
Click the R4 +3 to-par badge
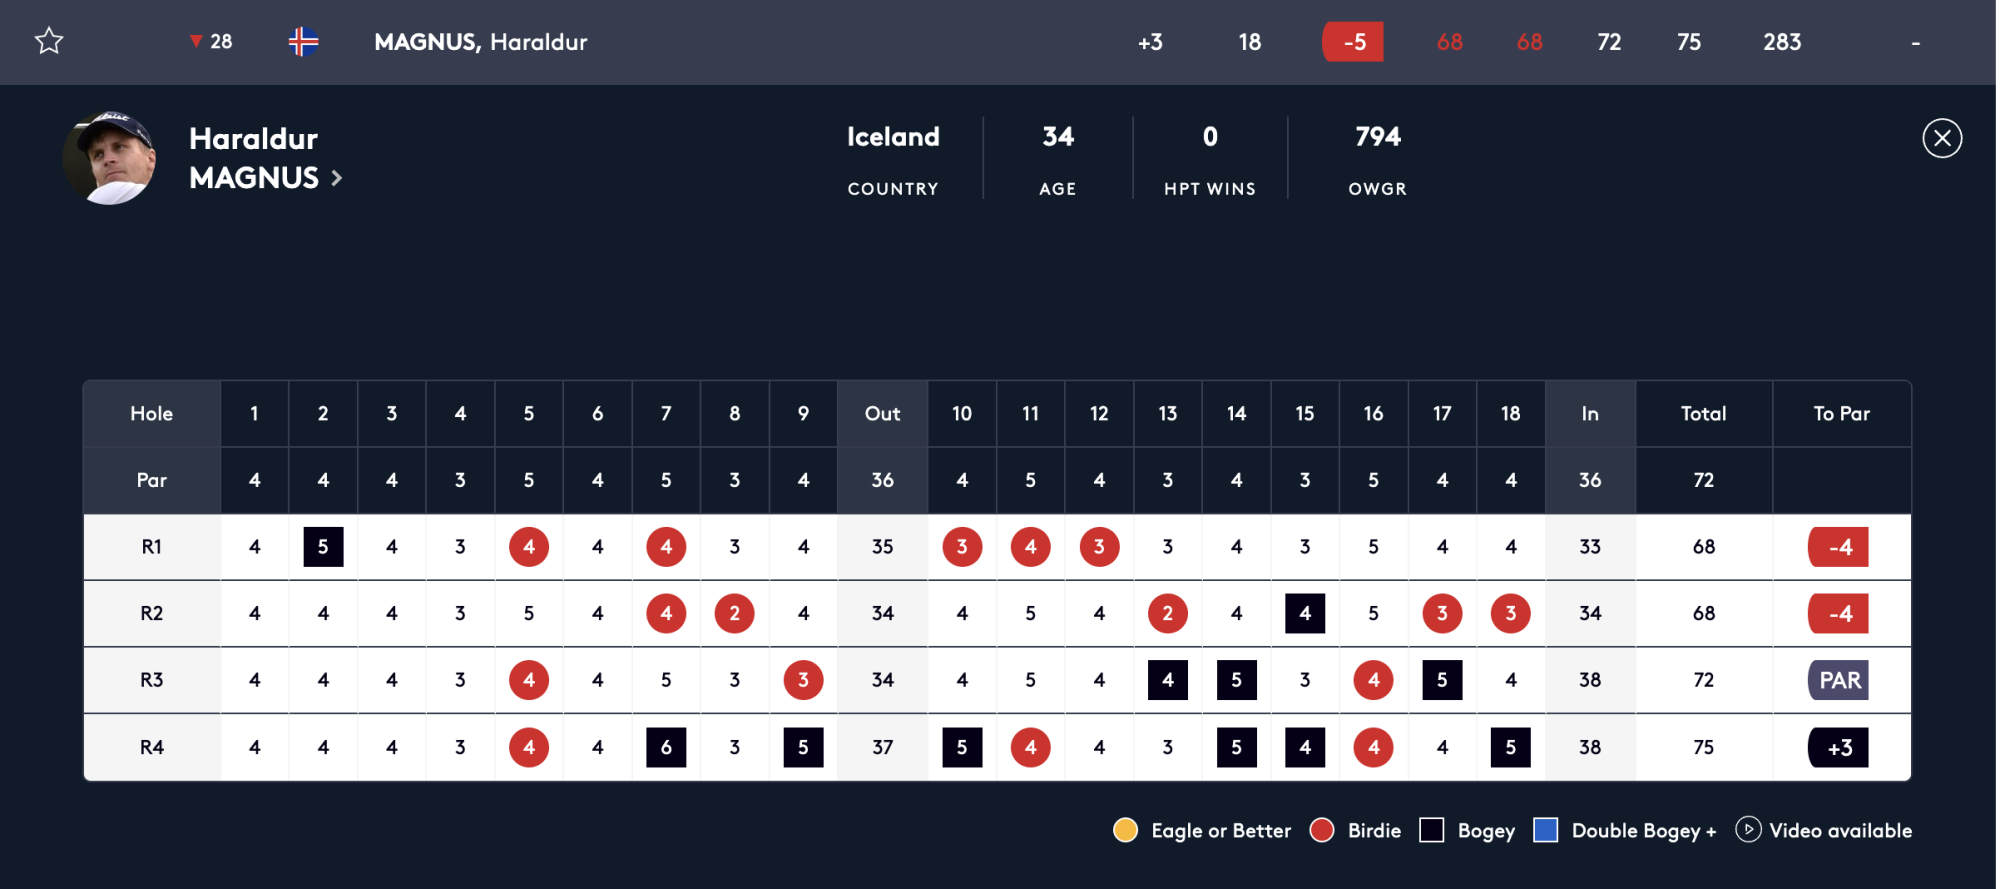click(x=1838, y=747)
